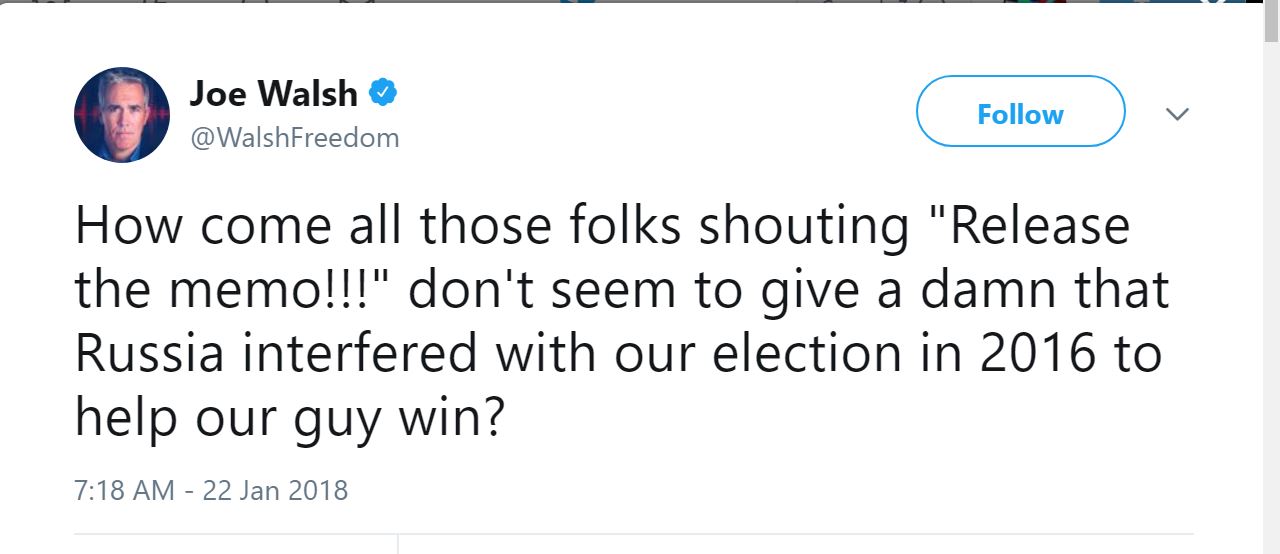Click the blue verified badge icon
The width and height of the screenshot is (1280, 554).
click(384, 93)
